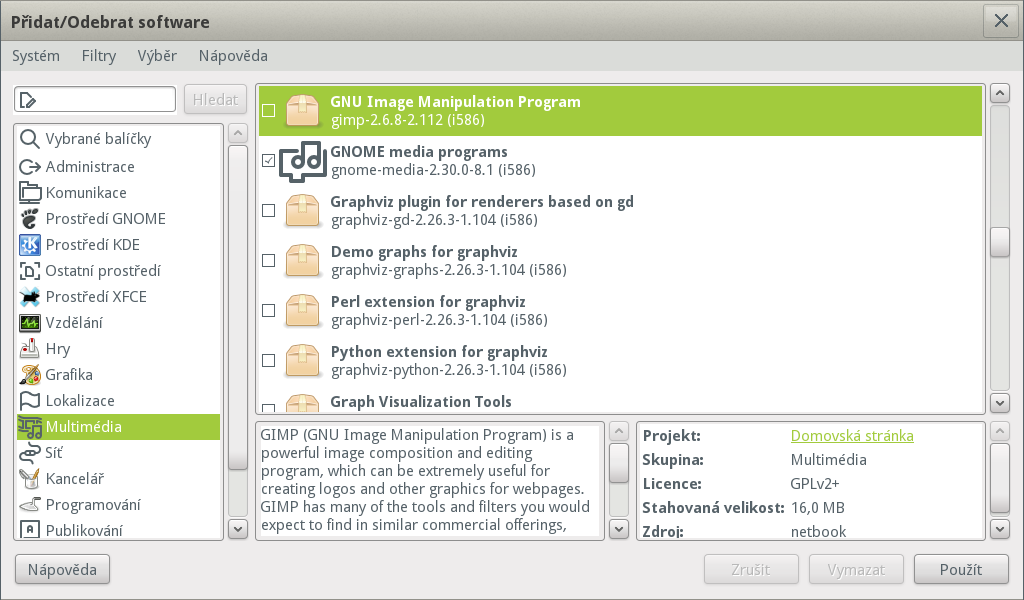Click the graphviz-python package box icon

click(x=302, y=360)
